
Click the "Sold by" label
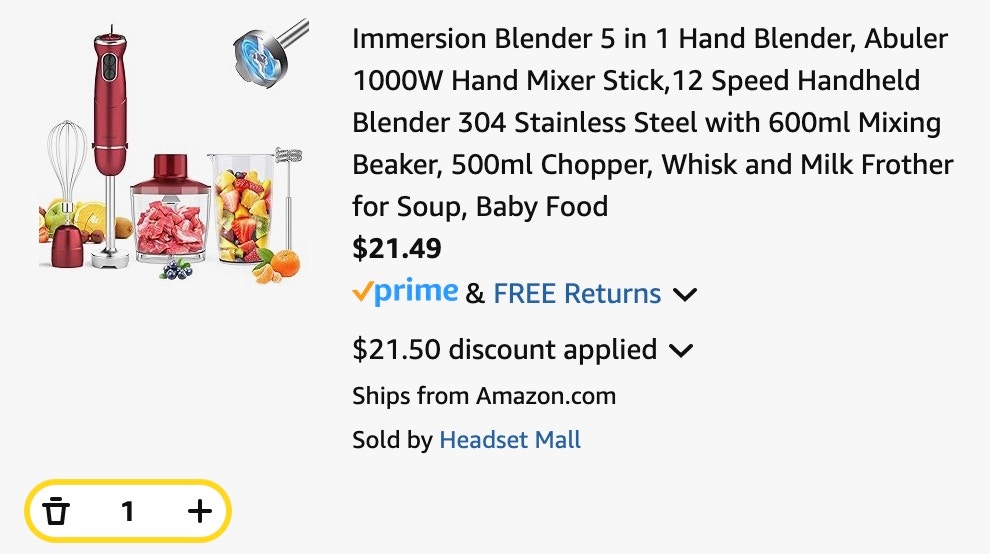(392, 440)
